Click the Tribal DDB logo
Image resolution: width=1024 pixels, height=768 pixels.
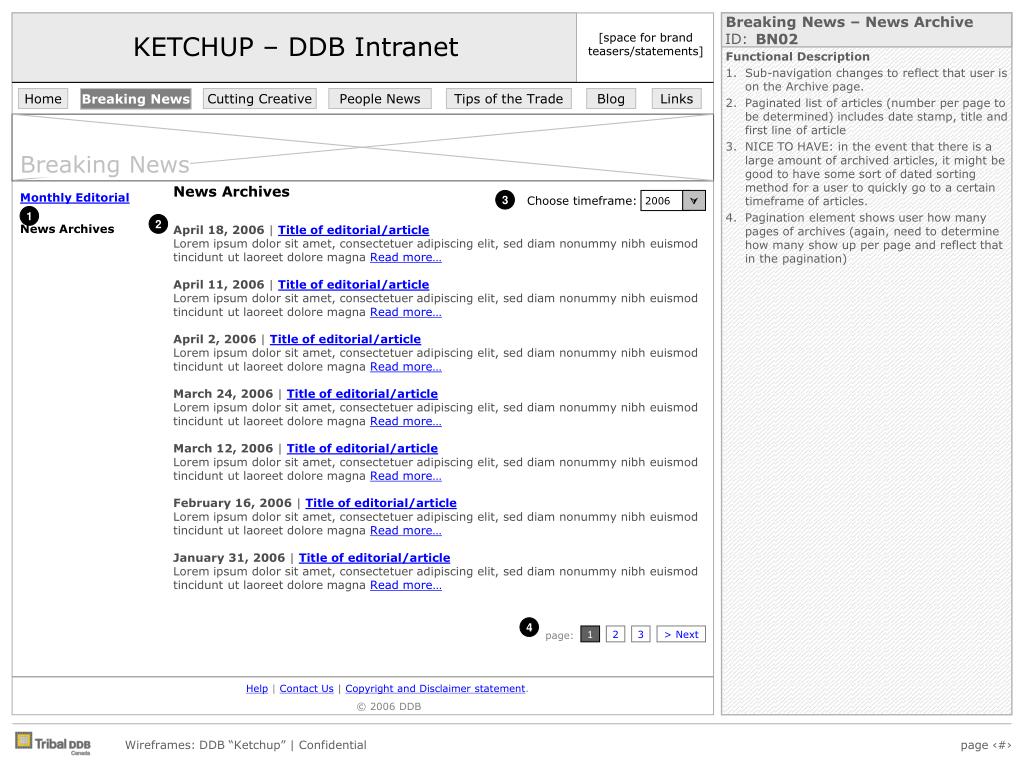[x=53, y=743]
